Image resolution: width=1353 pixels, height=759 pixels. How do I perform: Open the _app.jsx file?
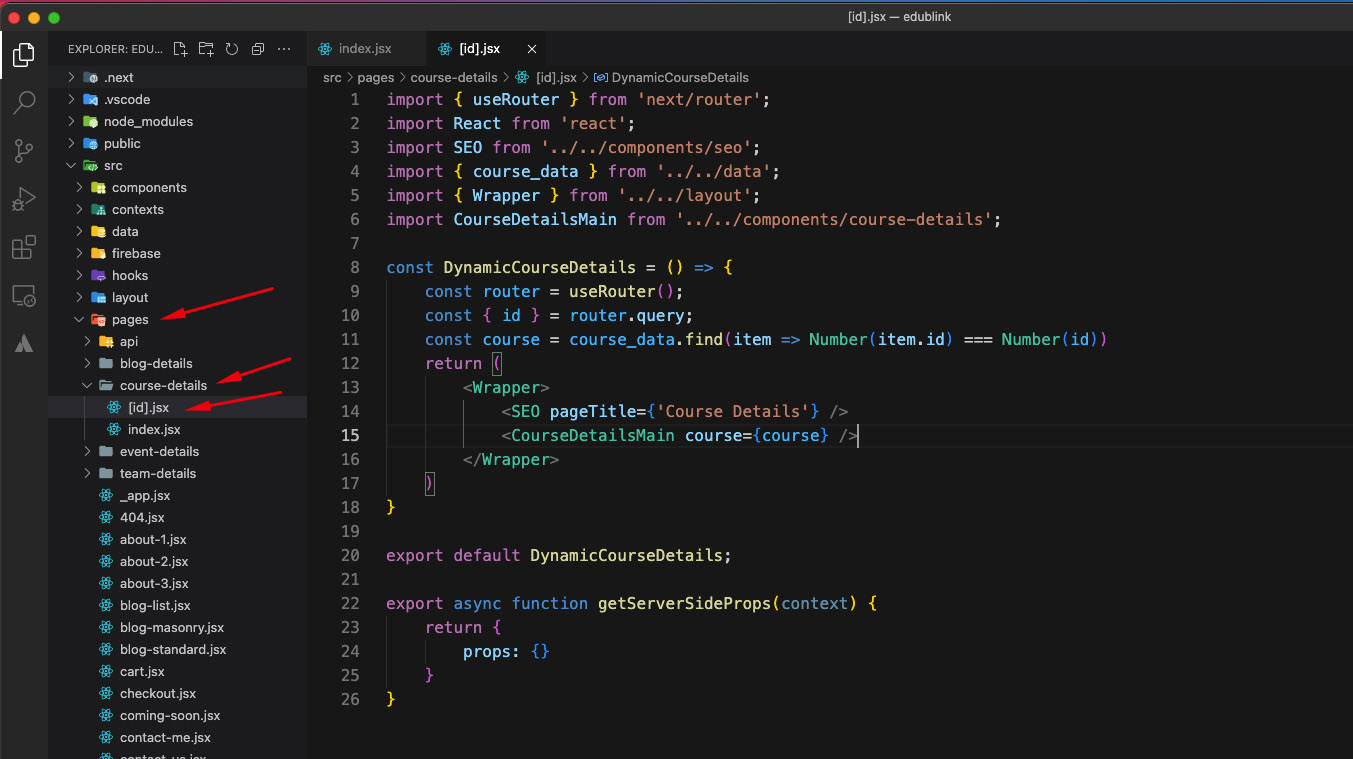click(145, 495)
